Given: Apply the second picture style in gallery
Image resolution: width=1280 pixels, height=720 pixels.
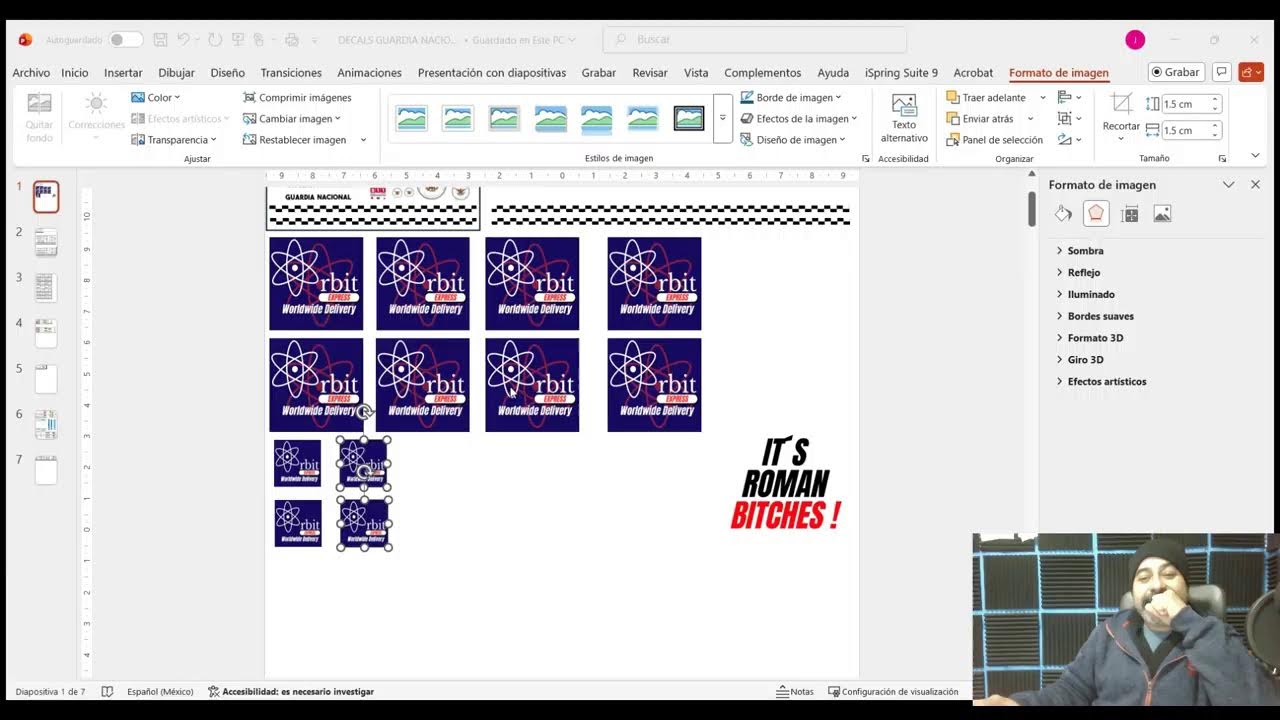Looking at the screenshot, I should tap(457, 118).
